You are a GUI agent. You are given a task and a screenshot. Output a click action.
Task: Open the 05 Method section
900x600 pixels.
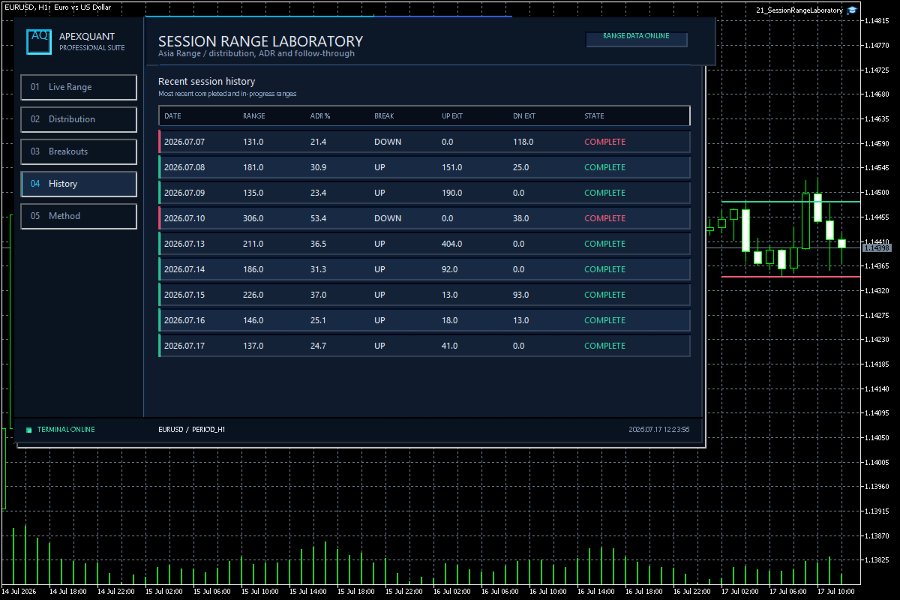click(79, 216)
